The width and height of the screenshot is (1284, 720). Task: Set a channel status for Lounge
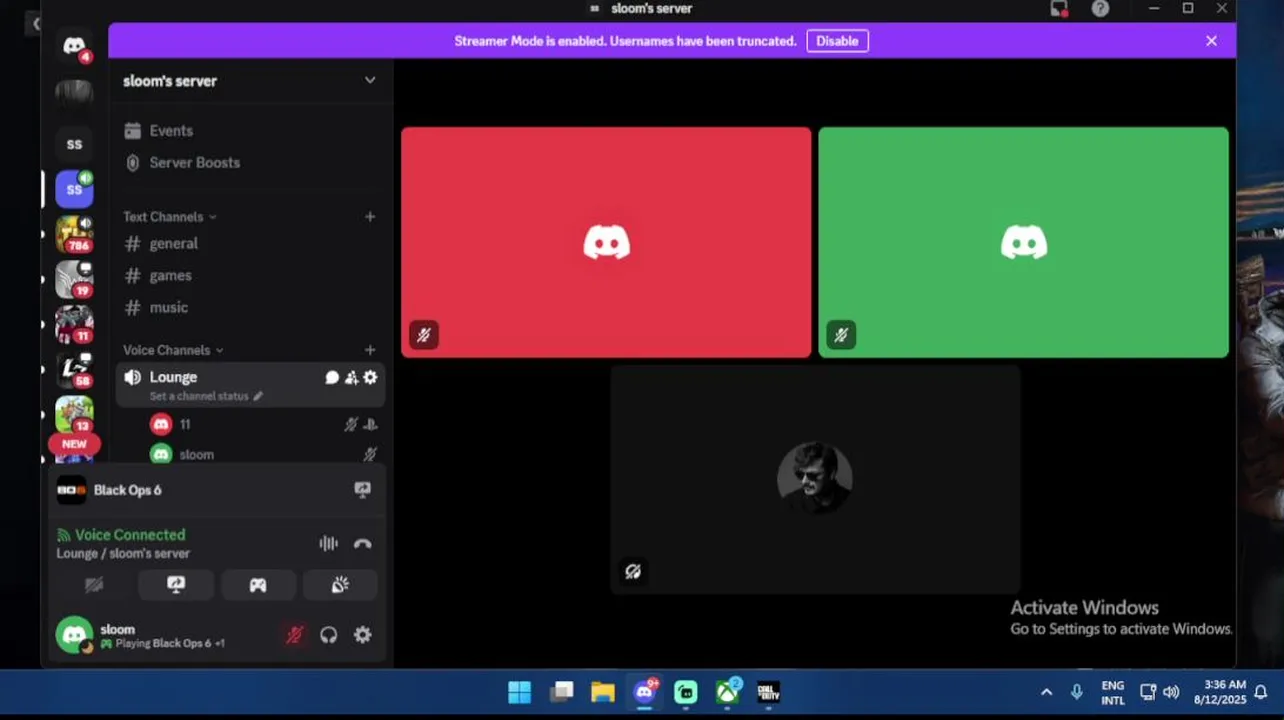coord(206,396)
